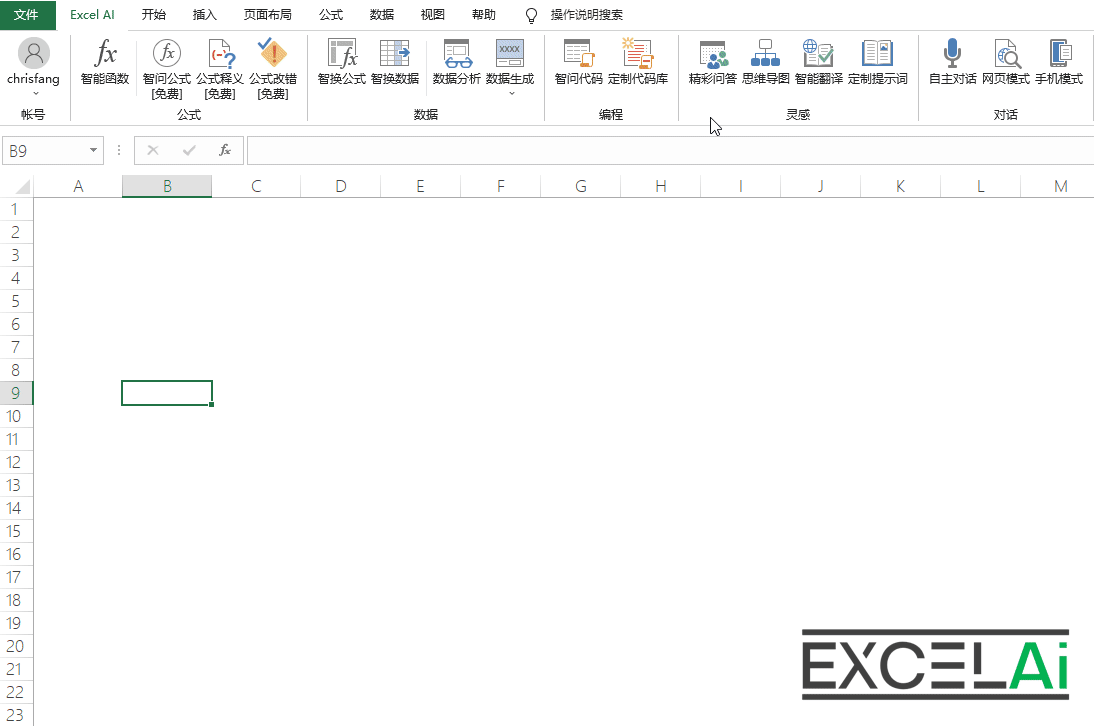
Task: Click the active cell B9
Action: [167, 393]
